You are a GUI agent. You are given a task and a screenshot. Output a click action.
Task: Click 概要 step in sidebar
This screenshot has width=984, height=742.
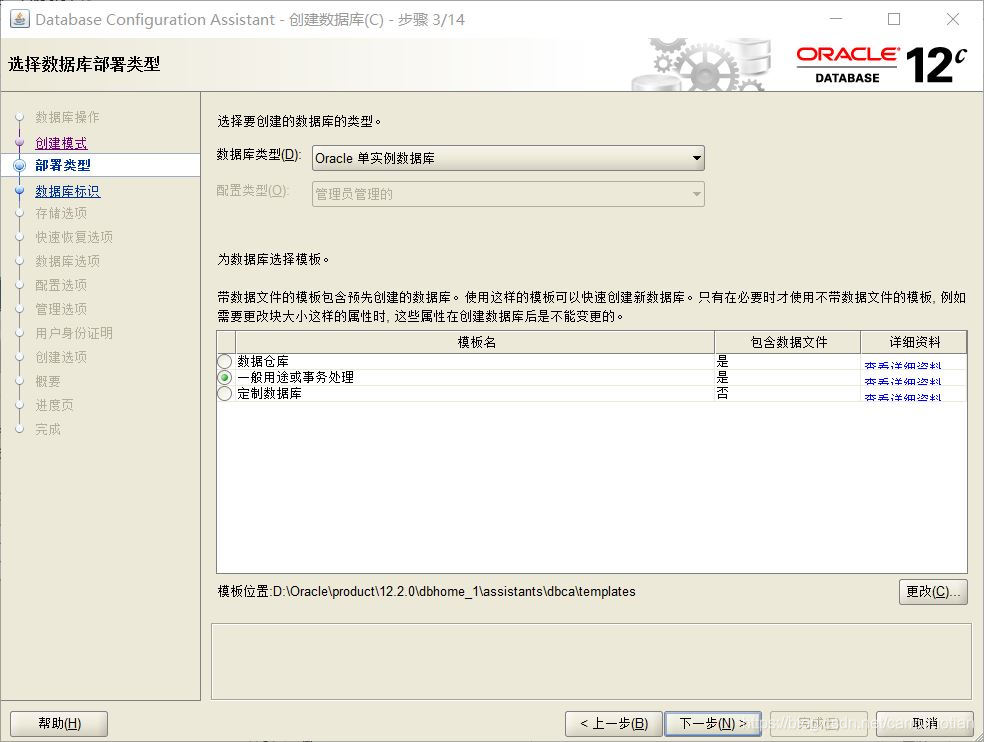(48, 381)
